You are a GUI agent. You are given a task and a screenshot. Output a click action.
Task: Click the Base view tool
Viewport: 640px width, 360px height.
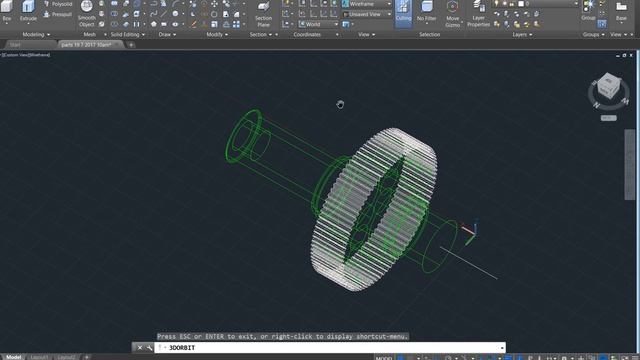pos(621,11)
